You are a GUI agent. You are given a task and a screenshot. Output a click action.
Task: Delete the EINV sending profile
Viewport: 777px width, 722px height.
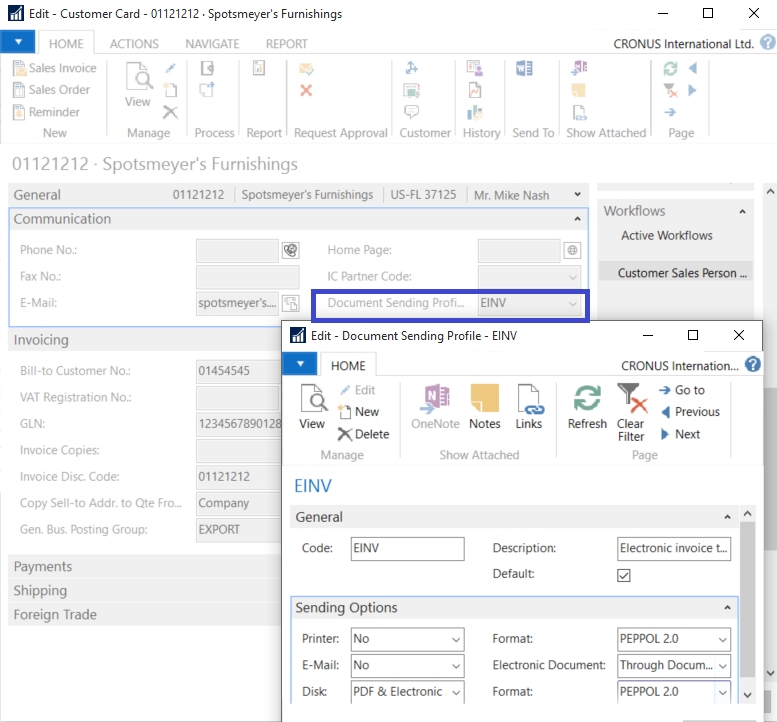pos(363,434)
